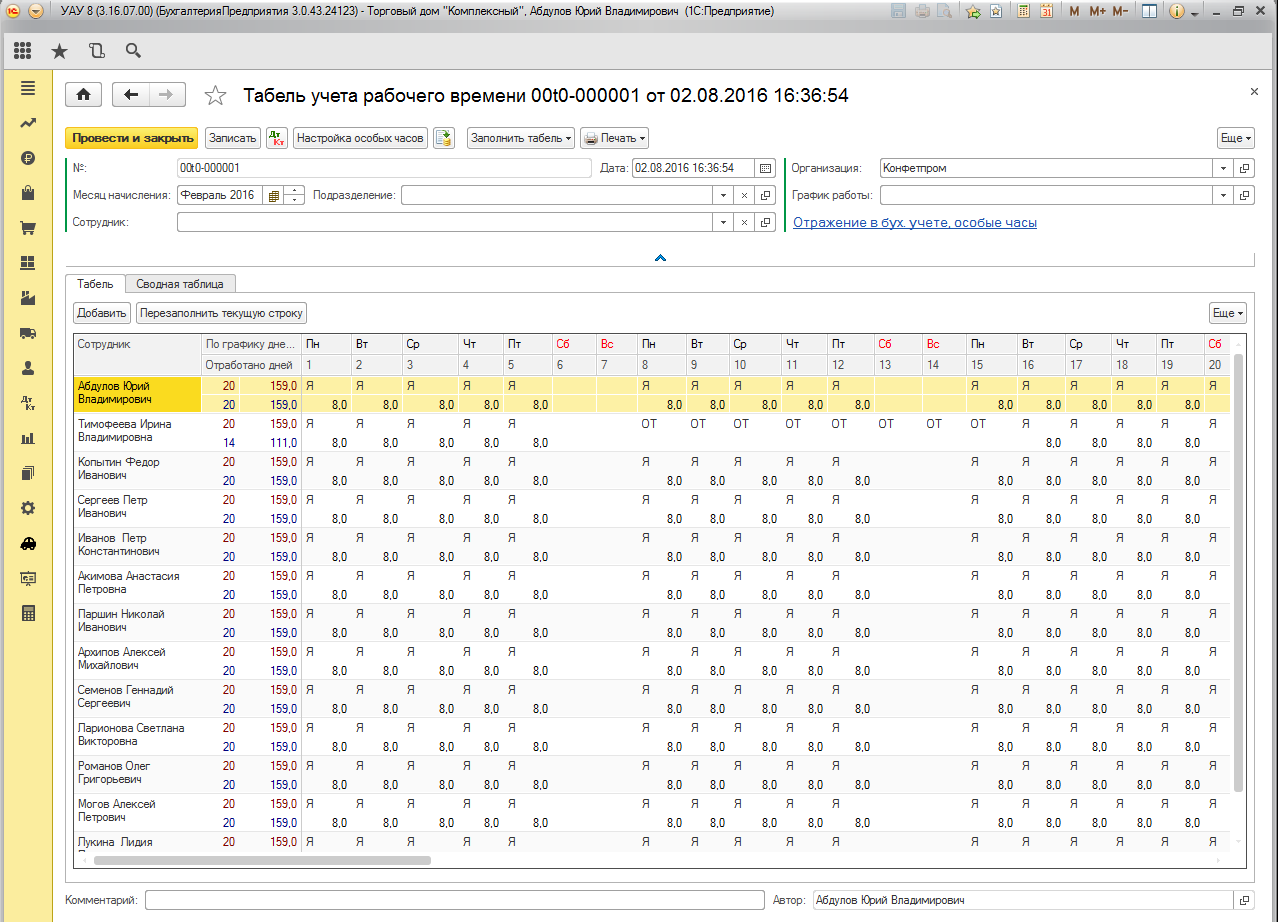
Task: Switch to Сводная таблица tab
Action: click(x=181, y=283)
